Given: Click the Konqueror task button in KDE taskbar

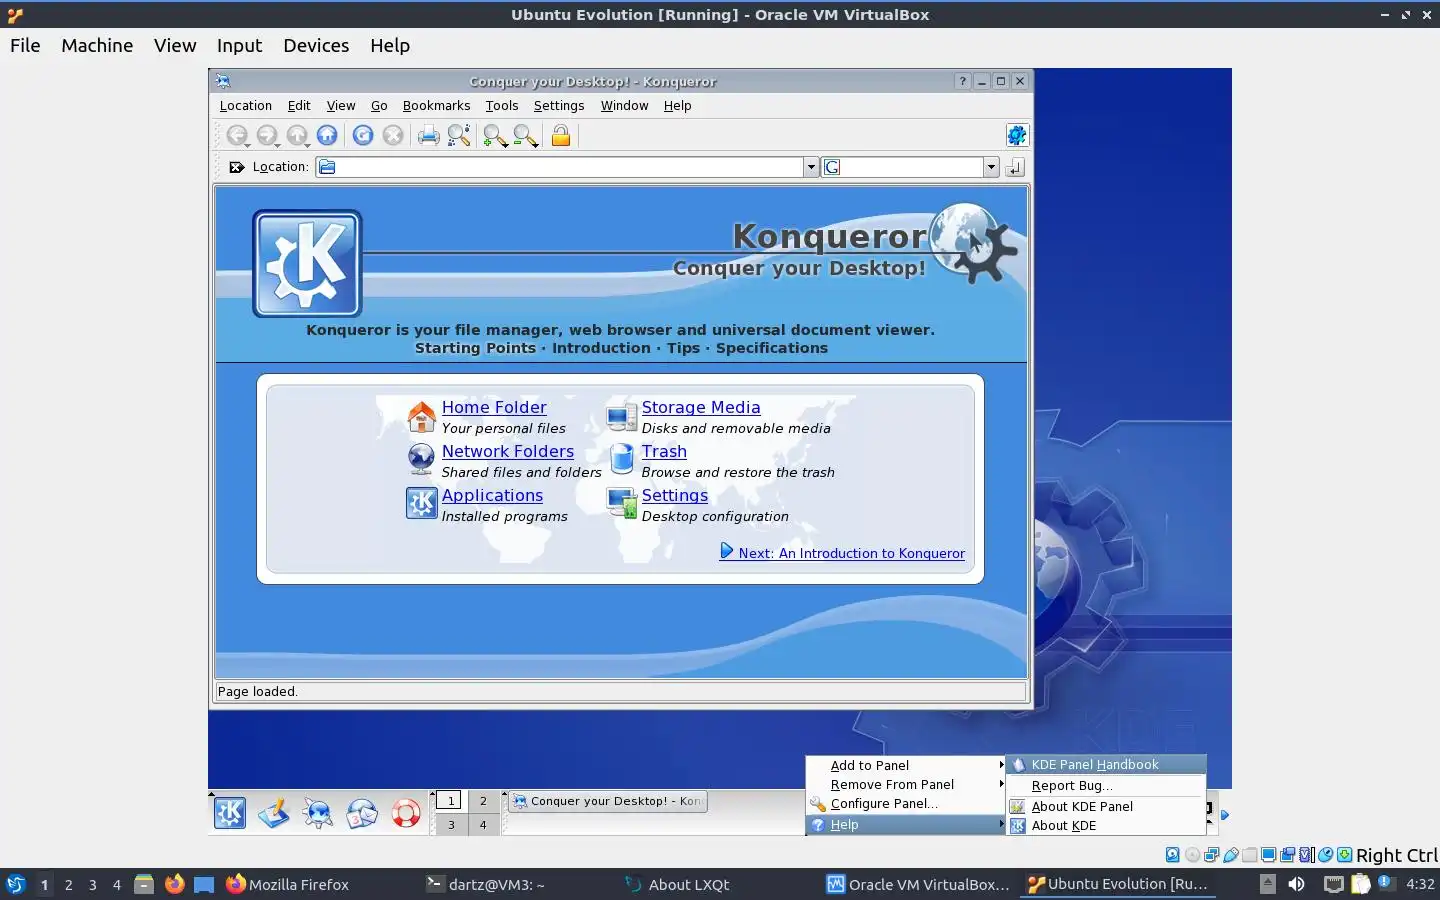Looking at the screenshot, I should (x=607, y=801).
